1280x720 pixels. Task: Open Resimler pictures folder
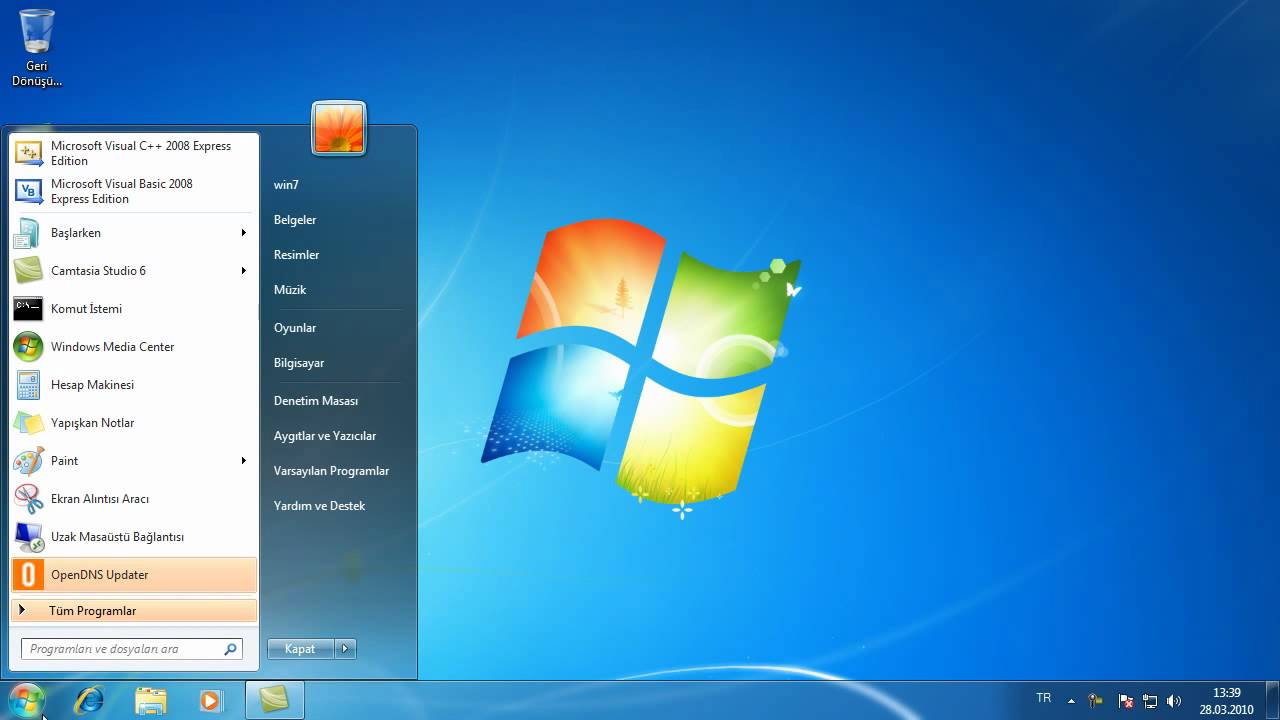[x=297, y=255]
